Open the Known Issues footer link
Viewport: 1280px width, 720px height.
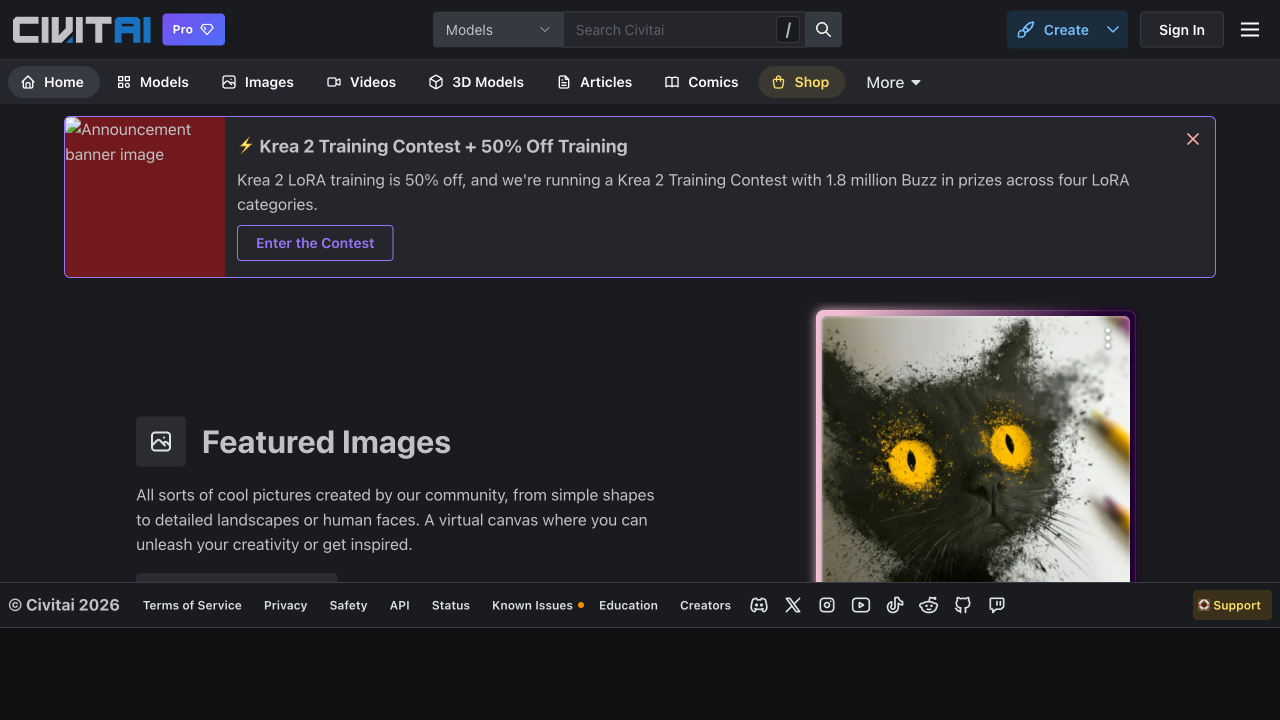pos(537,605)
